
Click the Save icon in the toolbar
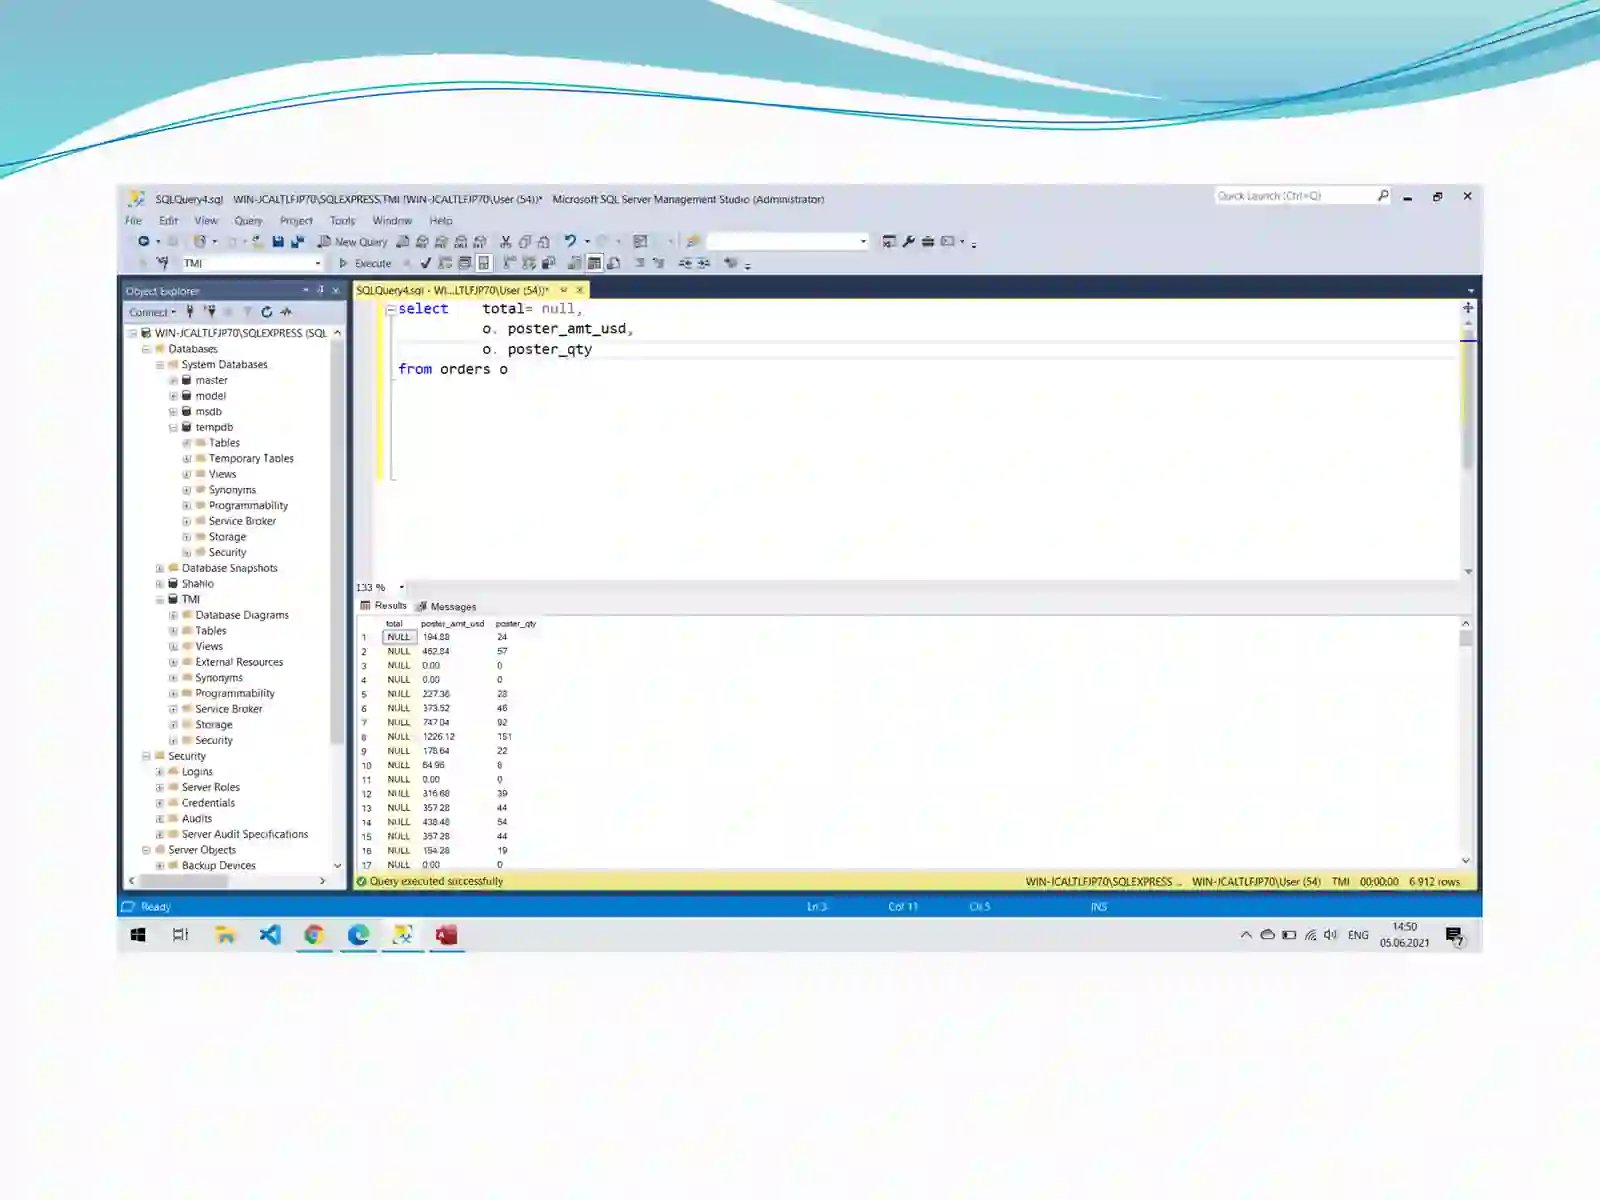coord(278,241)
